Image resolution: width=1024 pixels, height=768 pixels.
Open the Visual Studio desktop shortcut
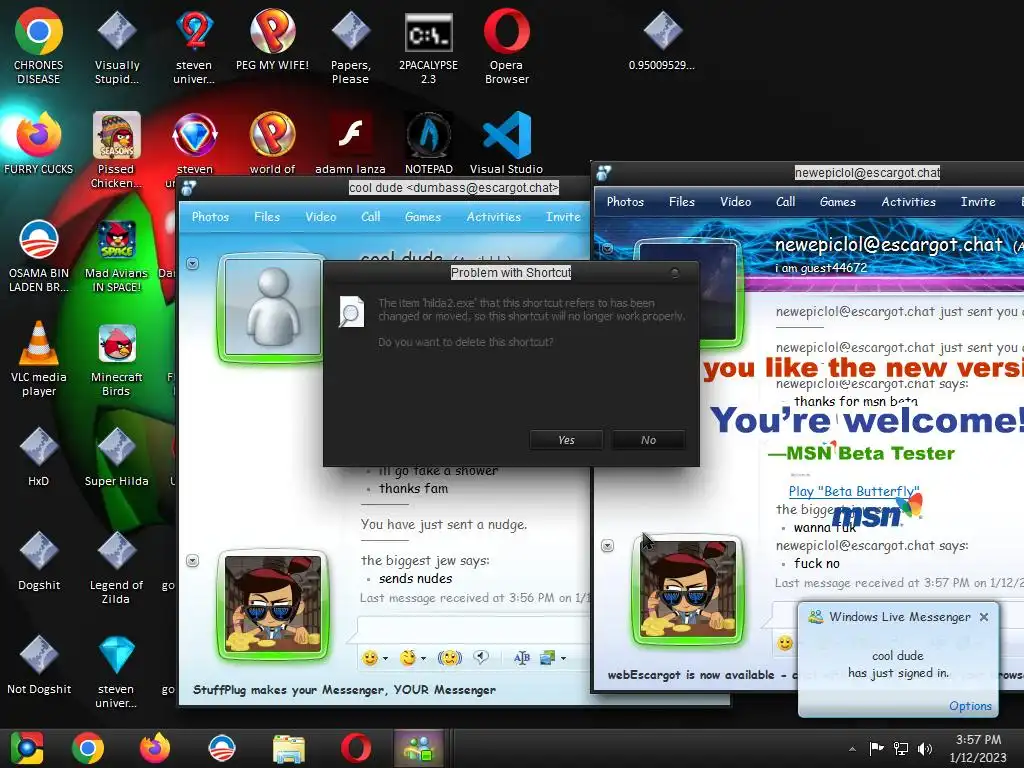506,144
